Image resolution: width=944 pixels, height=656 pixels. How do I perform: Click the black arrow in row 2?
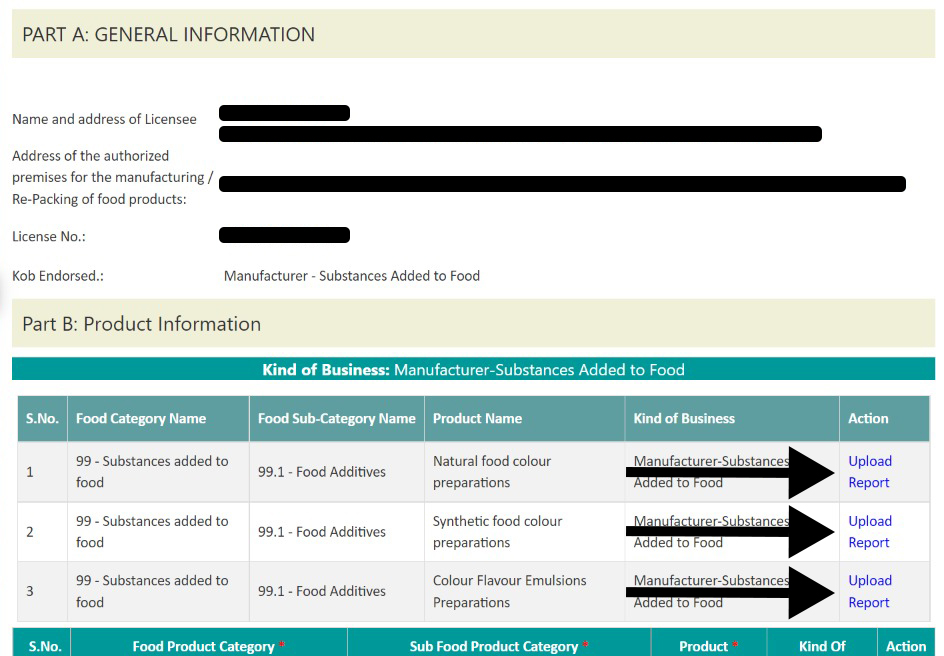coord(730,531)
